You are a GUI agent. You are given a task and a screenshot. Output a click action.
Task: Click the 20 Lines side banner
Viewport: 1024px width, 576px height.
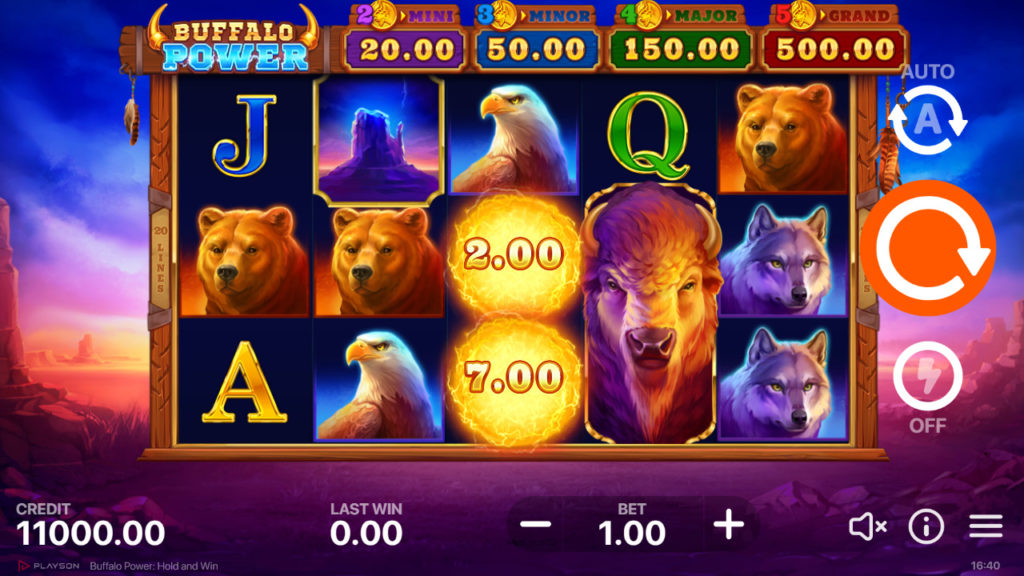coord(161,259)
